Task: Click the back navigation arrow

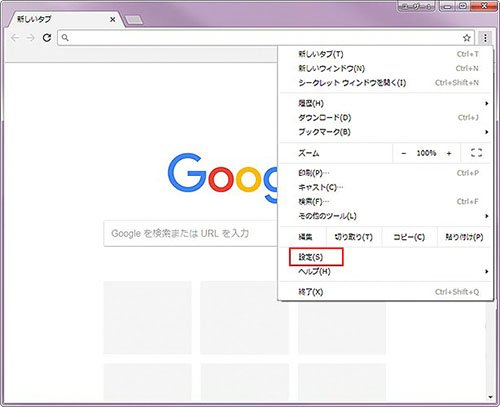Action: tap(15, 38)
